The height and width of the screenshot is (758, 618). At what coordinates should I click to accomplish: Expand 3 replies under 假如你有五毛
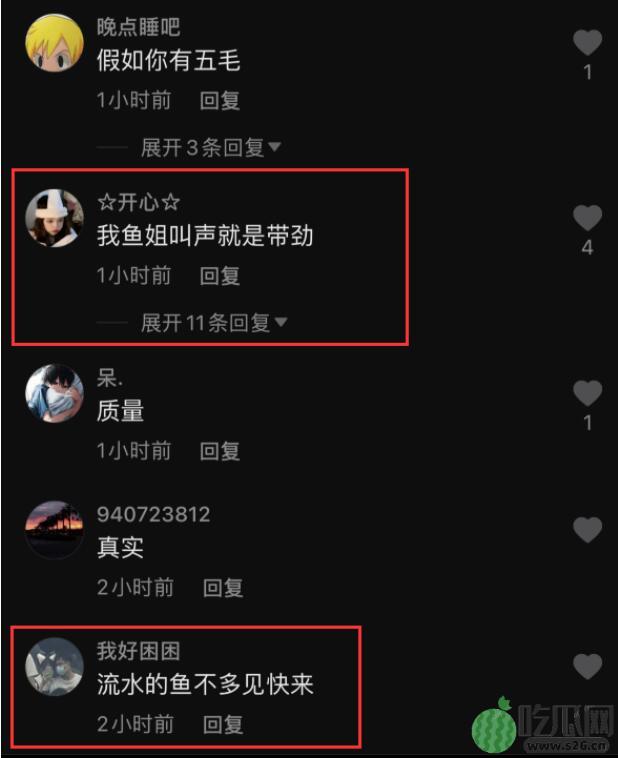[211, 147]
